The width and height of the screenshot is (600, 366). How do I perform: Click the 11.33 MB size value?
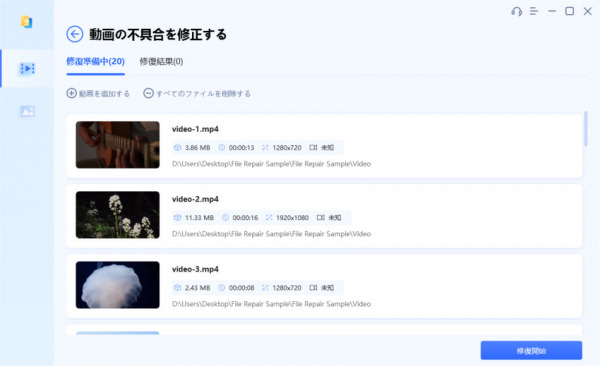tap(199, 217)
